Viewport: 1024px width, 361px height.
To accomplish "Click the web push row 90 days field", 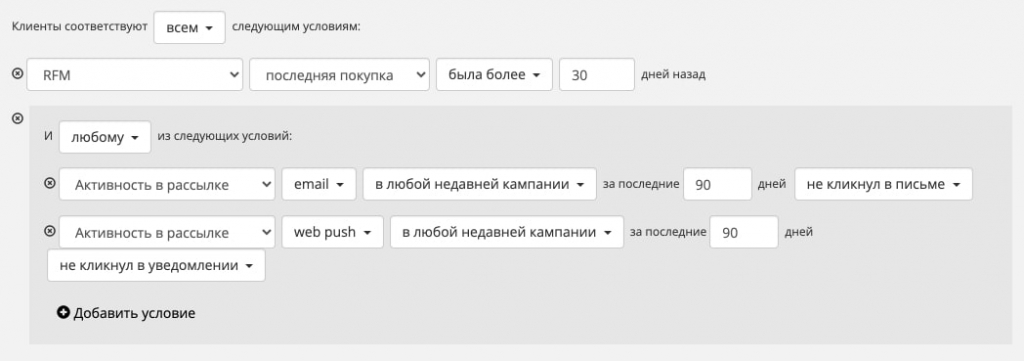I will click(744, 232).
